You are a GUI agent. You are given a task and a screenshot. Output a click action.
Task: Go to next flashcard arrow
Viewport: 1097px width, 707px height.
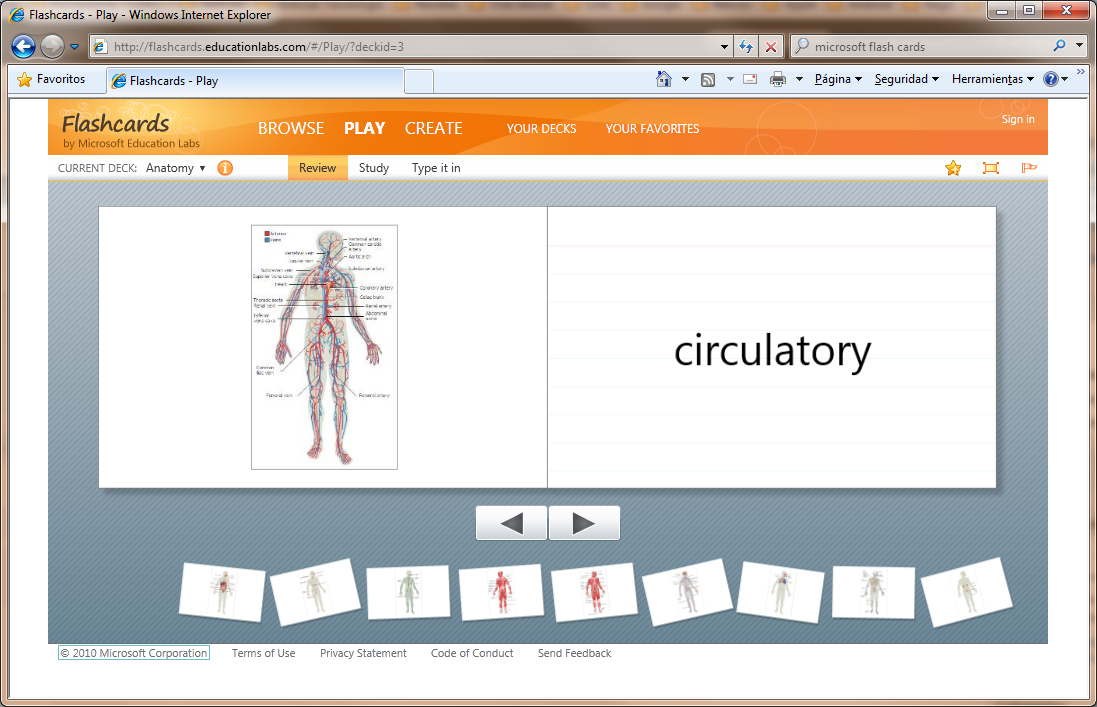tap(584, 523)
